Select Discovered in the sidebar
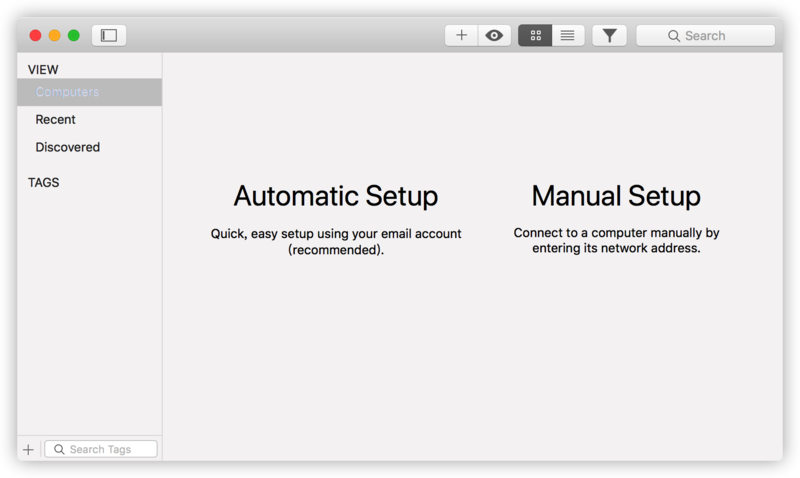 (89, 147)
